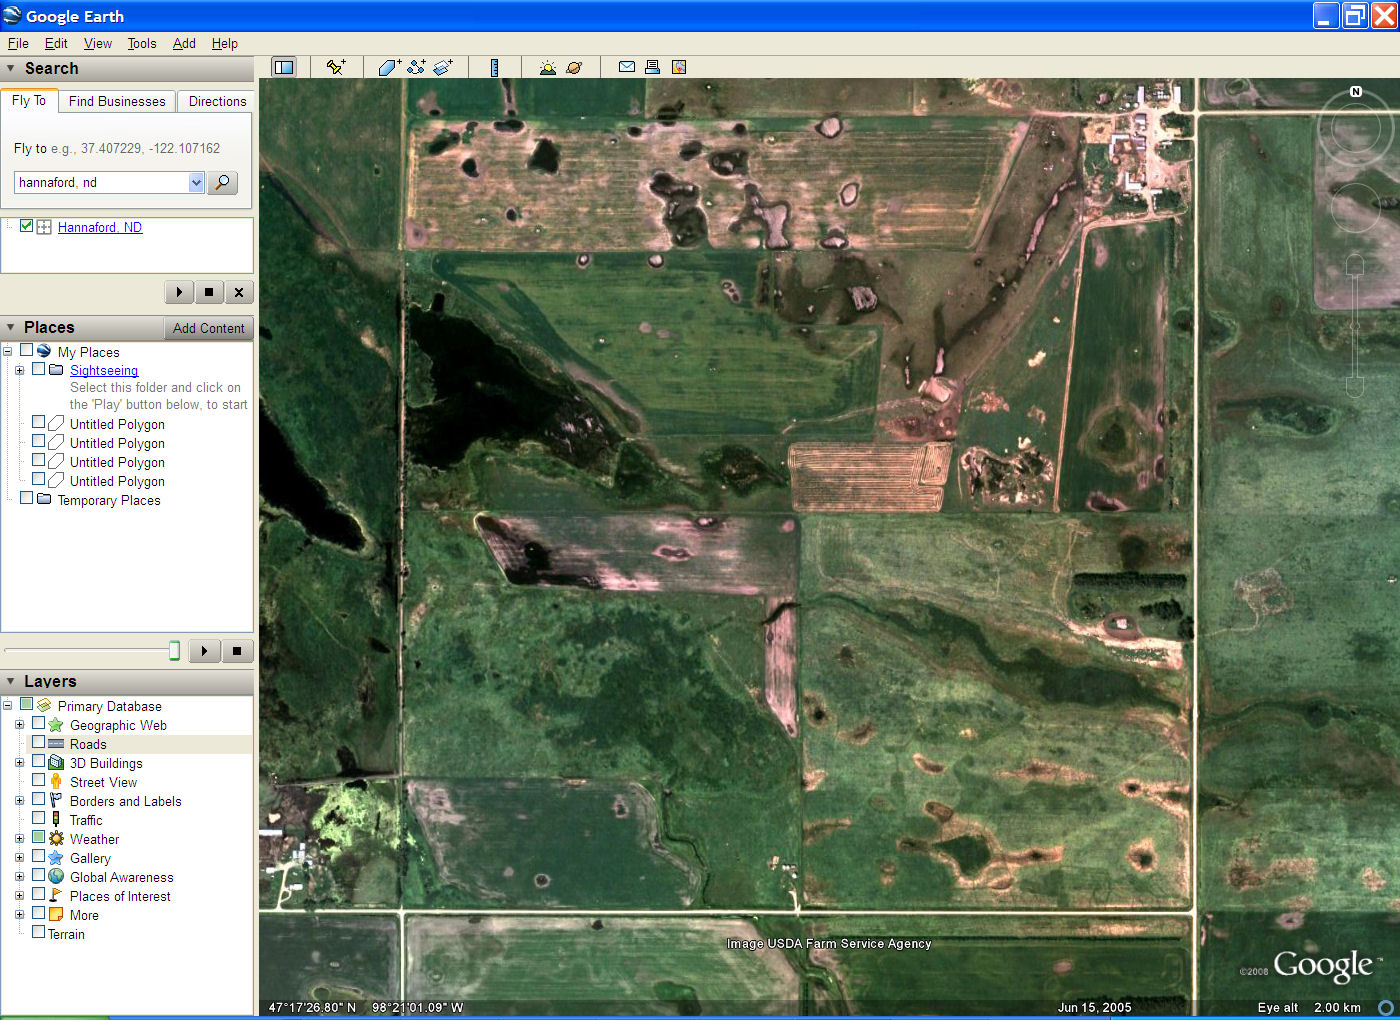Email the current view
Screen dimensions: 1400x1020
[x=627, y=67]
